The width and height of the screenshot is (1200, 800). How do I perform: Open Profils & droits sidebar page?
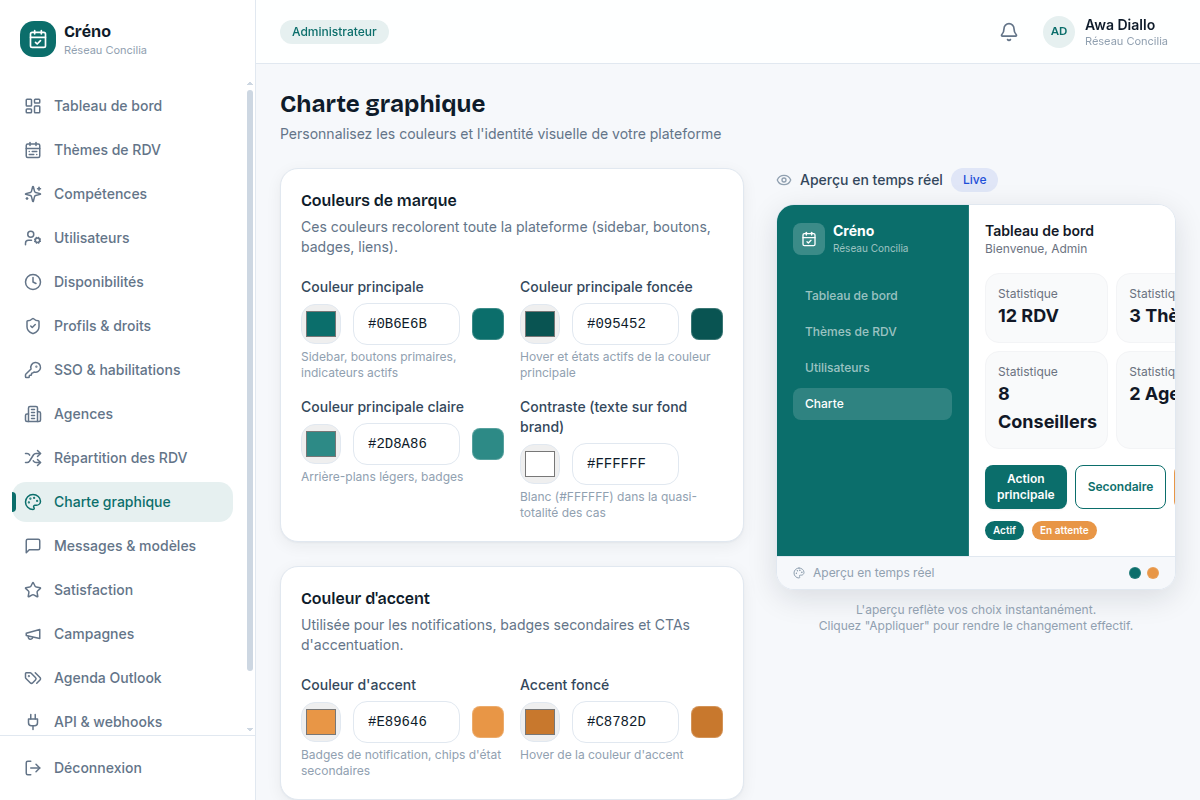point(122,326)
